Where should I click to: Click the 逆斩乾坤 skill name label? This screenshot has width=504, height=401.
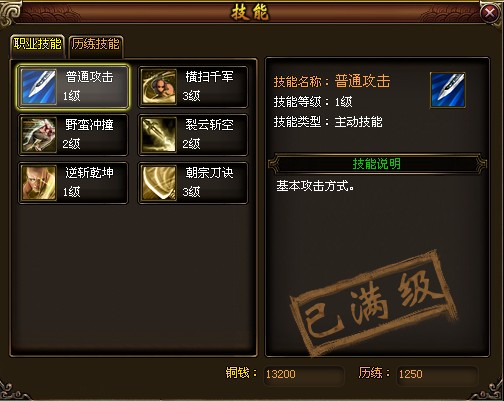click(x=89, y=173)
